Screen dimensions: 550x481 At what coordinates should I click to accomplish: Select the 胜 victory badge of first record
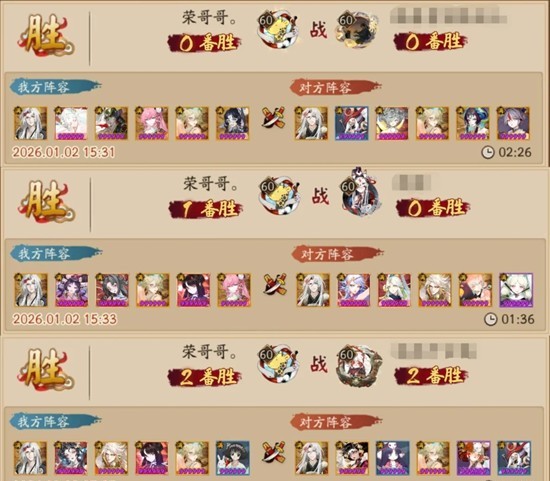tap(45, 36)
